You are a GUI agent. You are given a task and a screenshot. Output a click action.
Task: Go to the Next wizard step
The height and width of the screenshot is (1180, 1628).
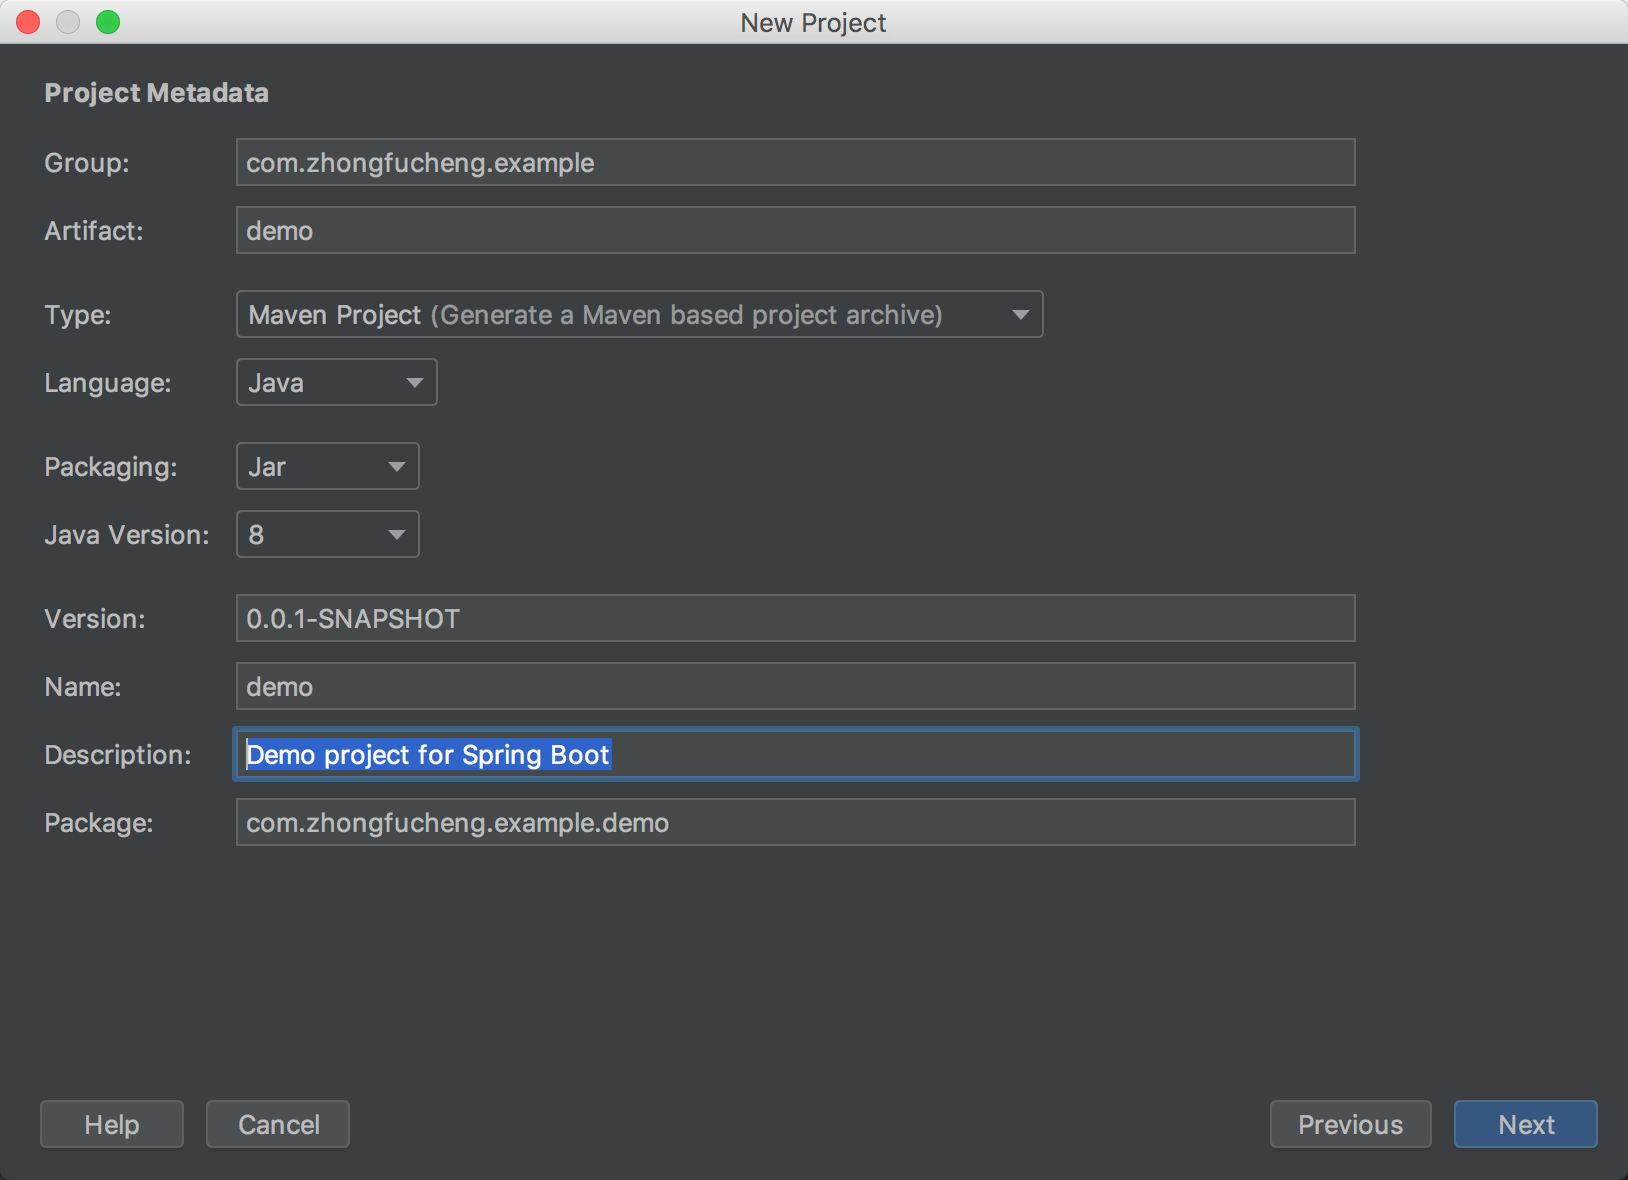click(x=1525, y=1124)
